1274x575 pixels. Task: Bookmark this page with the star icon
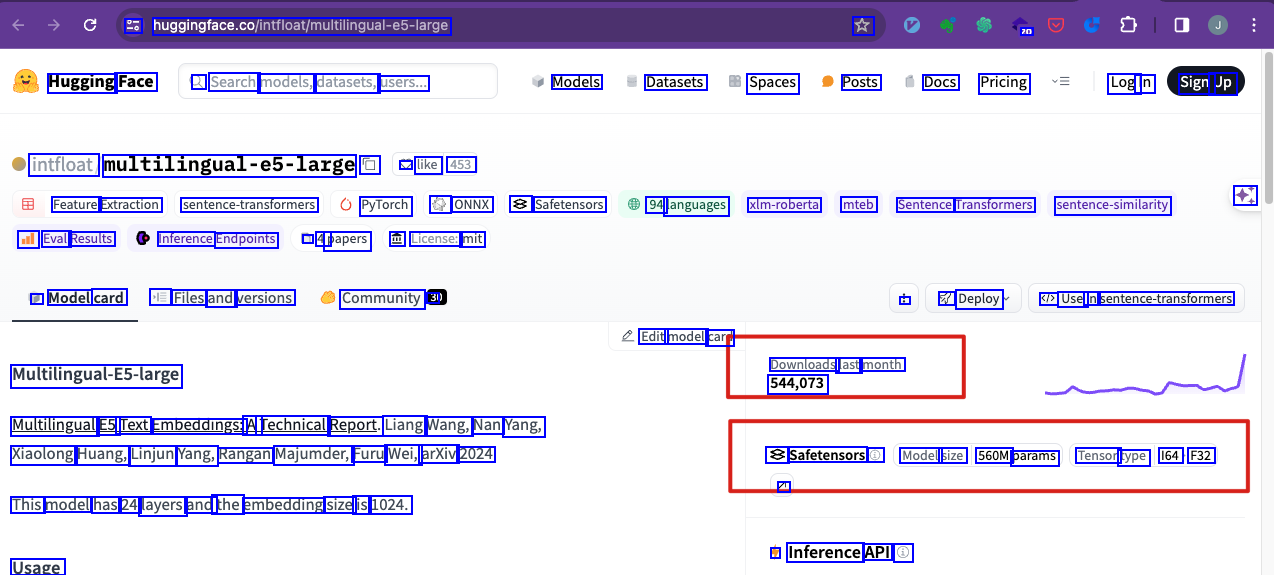click(862, 25)
